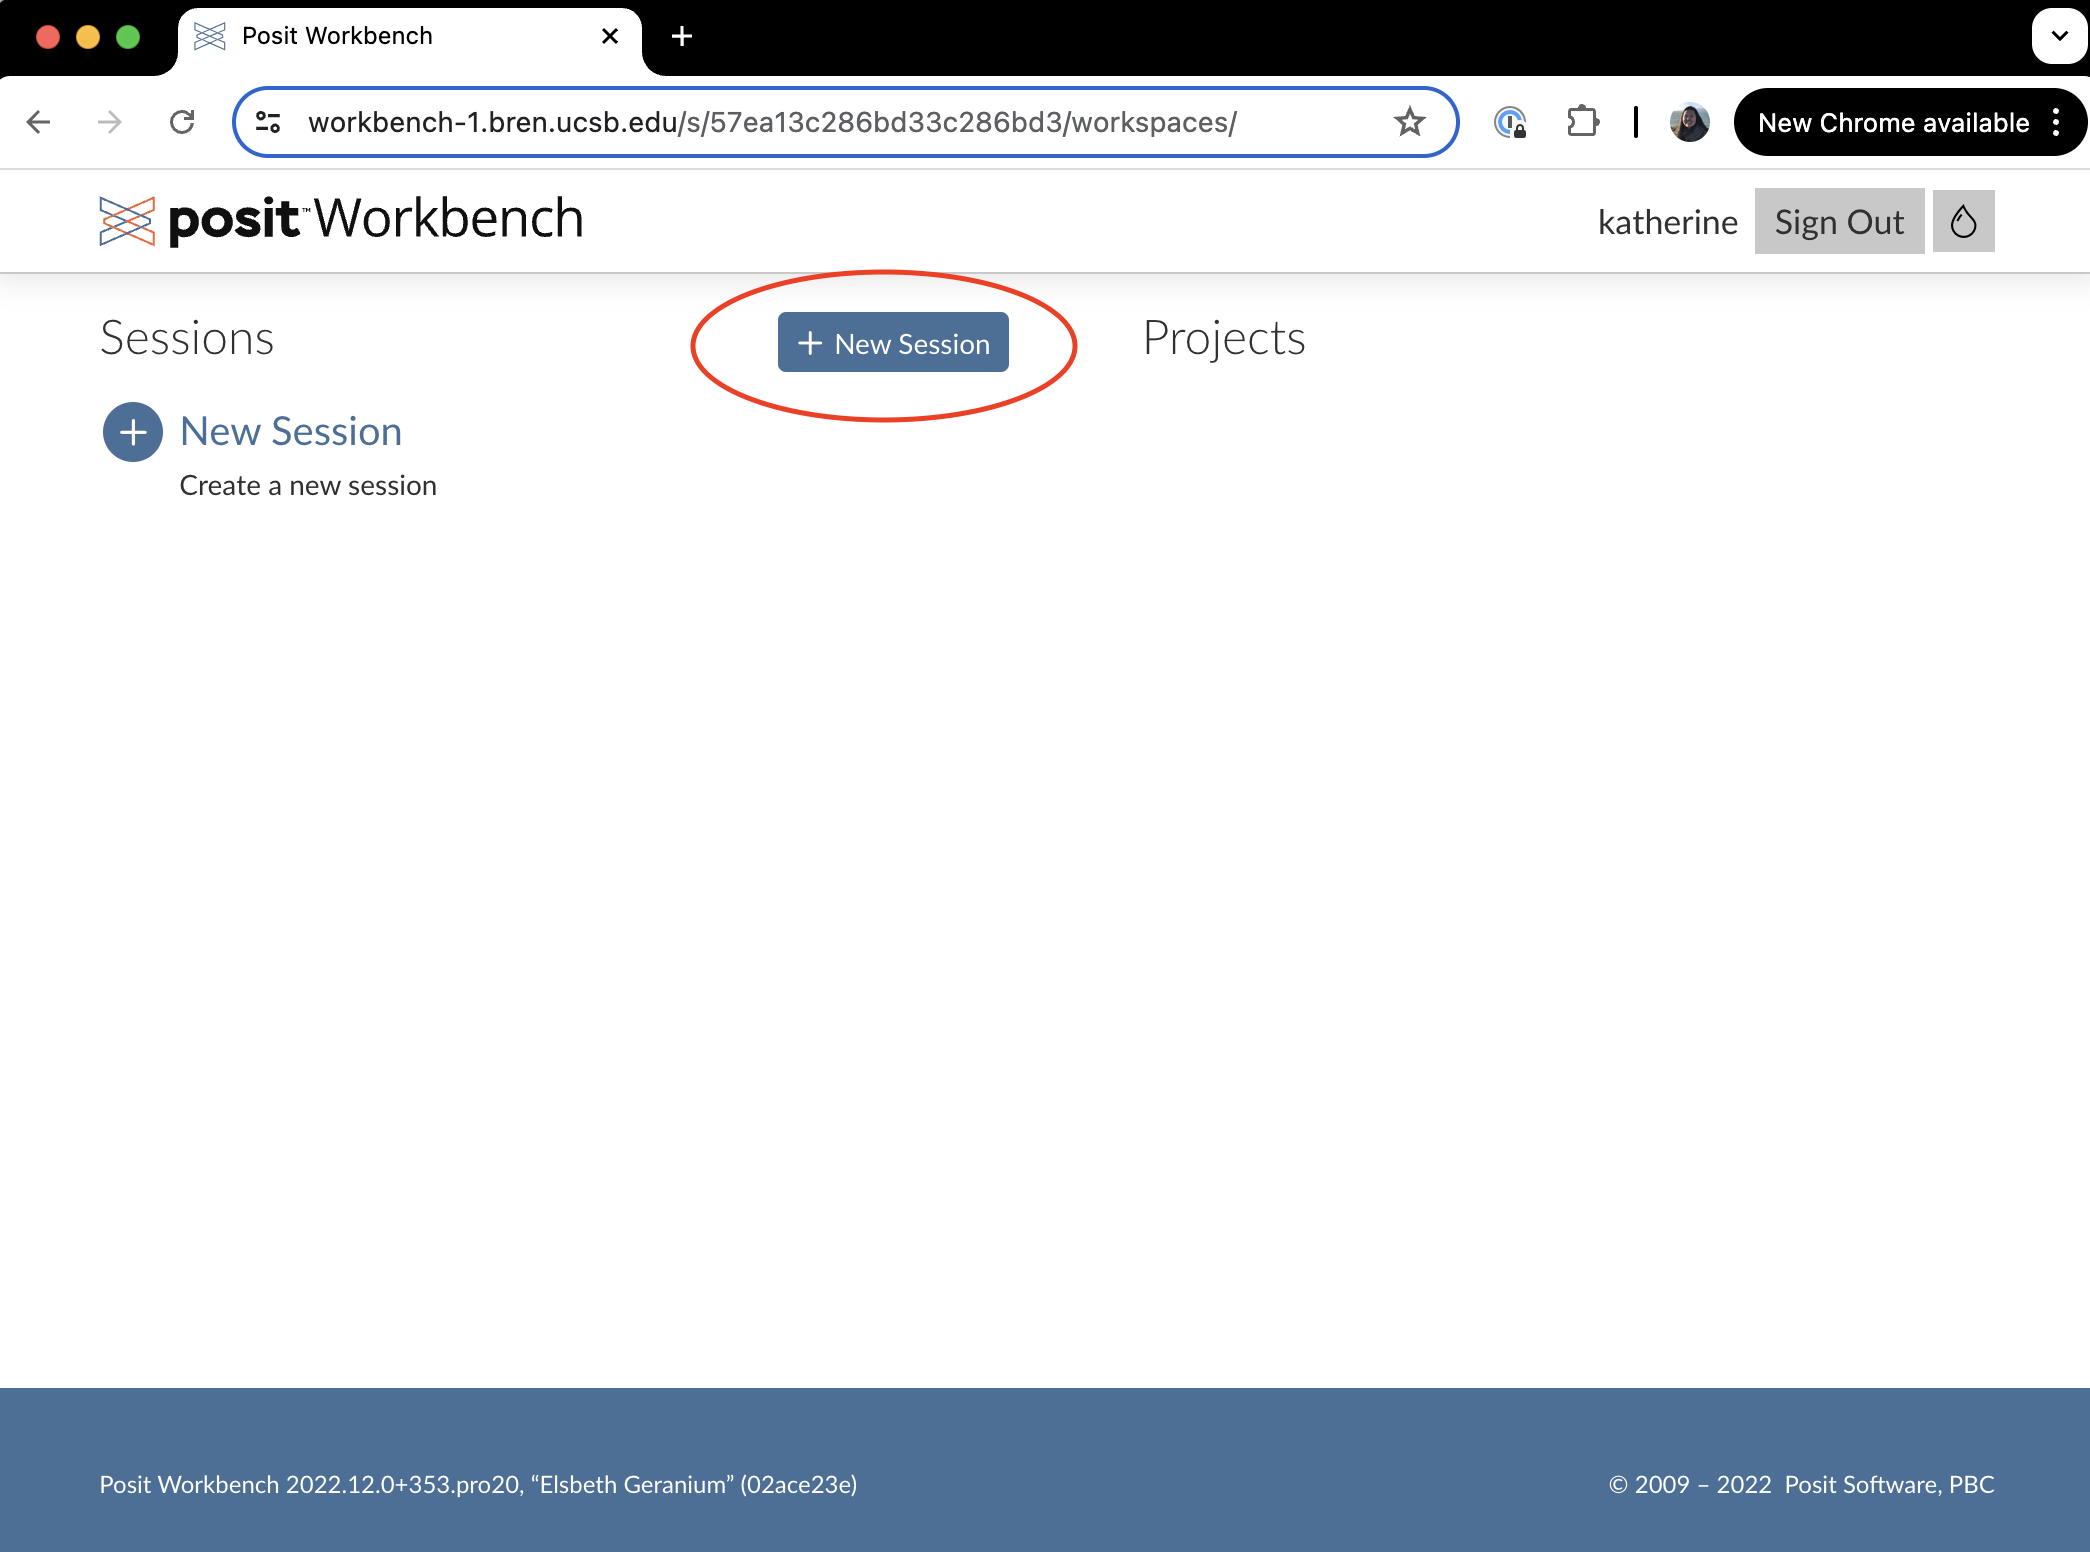This screenshot has width=2090, height=1552.
Task: Open a new browser tab
Action: point(682,36)
